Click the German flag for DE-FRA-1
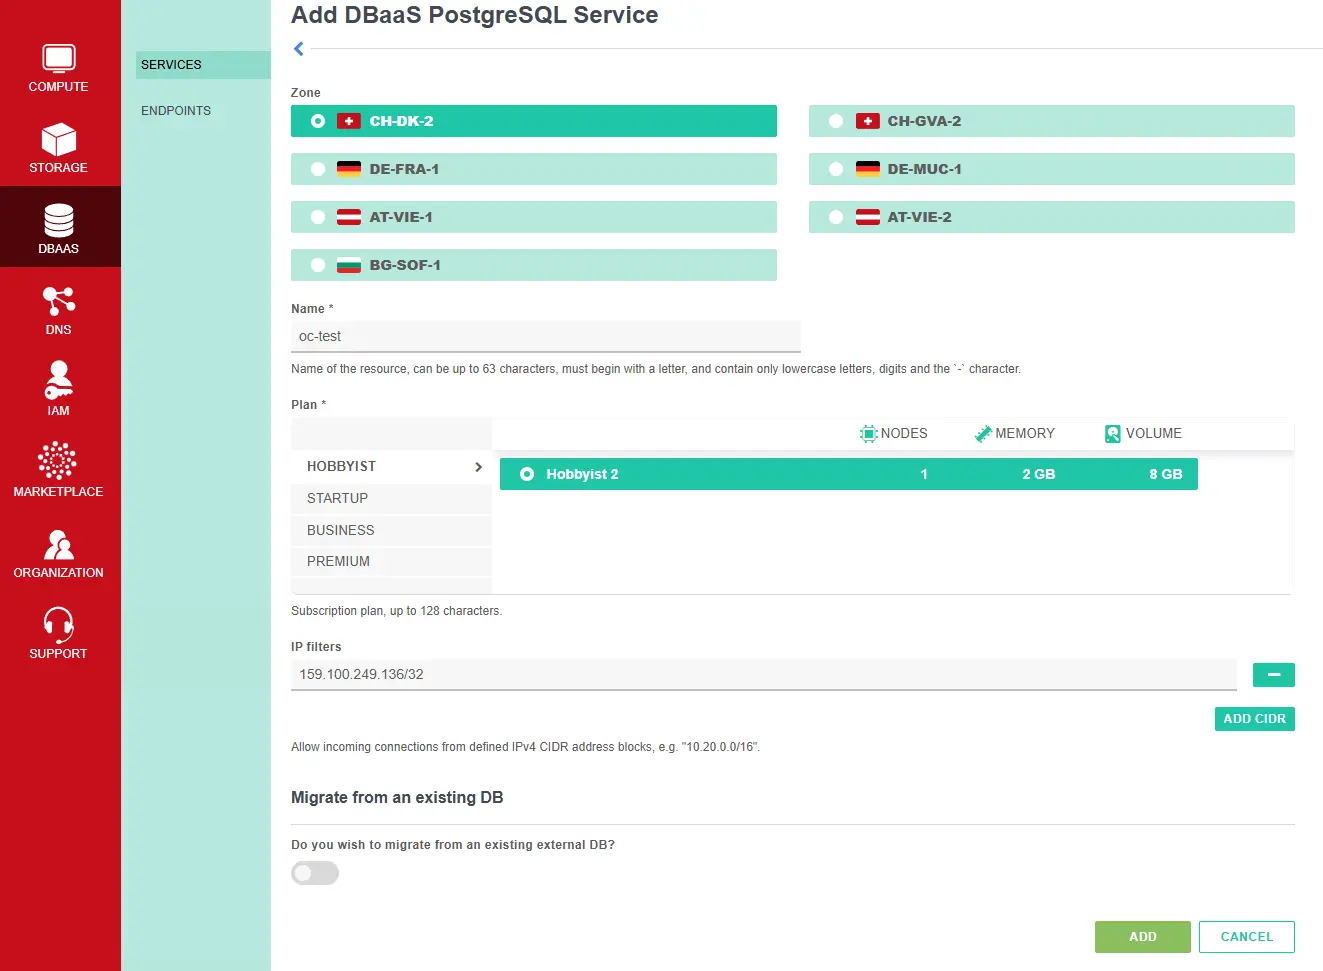 pos(349,169)
